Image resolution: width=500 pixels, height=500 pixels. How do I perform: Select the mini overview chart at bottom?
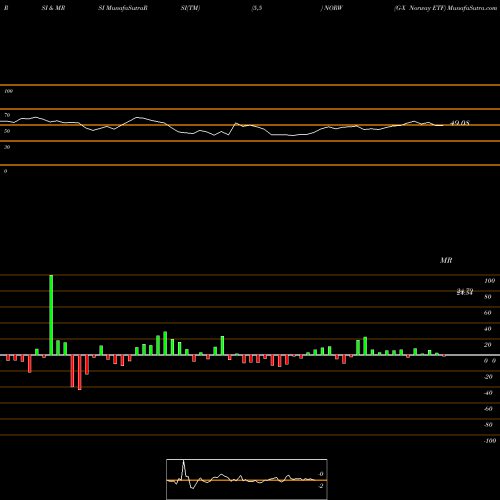[247, 479]
